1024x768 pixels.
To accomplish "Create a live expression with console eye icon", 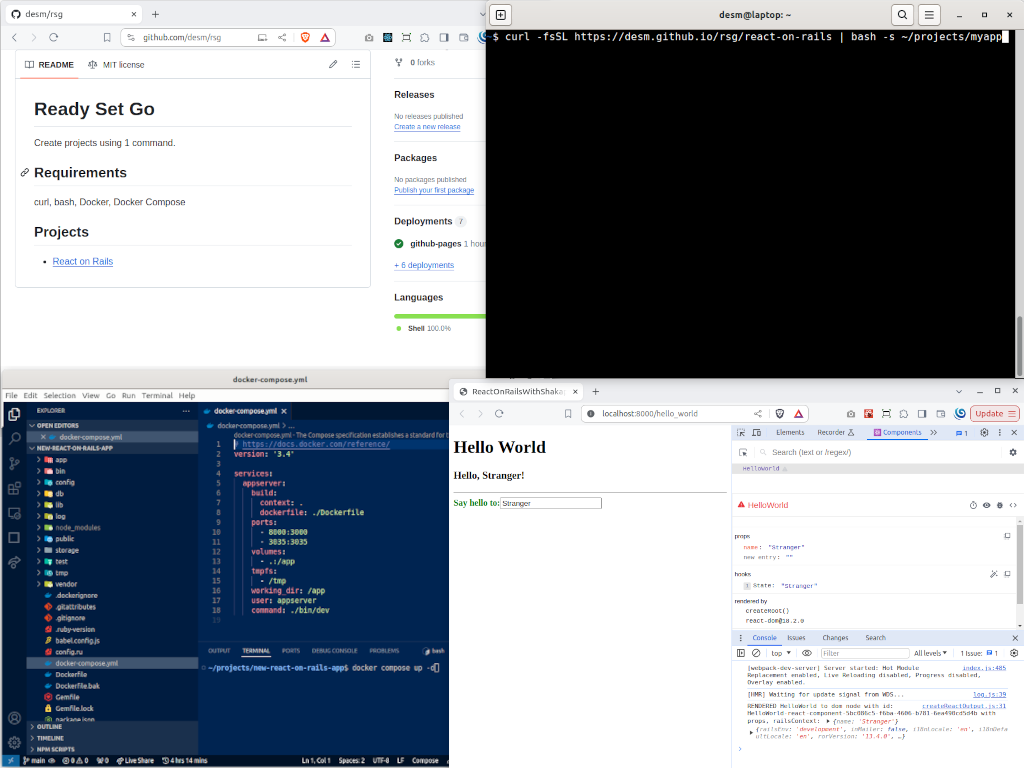I will point(807,653).
